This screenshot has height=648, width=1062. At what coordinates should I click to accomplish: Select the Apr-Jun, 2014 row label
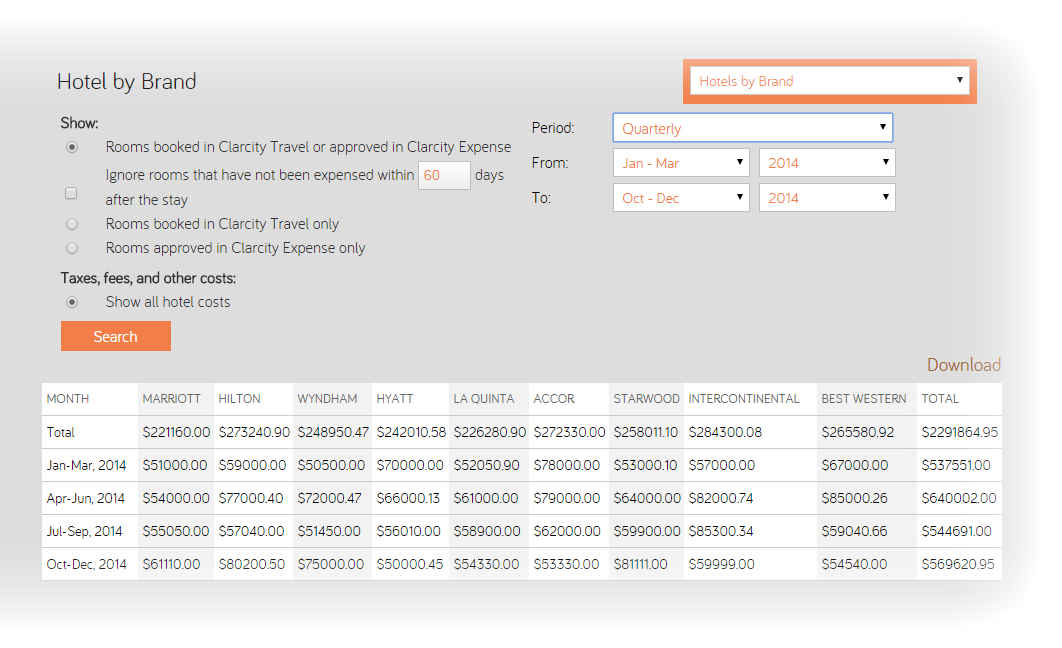coord(86,498)
